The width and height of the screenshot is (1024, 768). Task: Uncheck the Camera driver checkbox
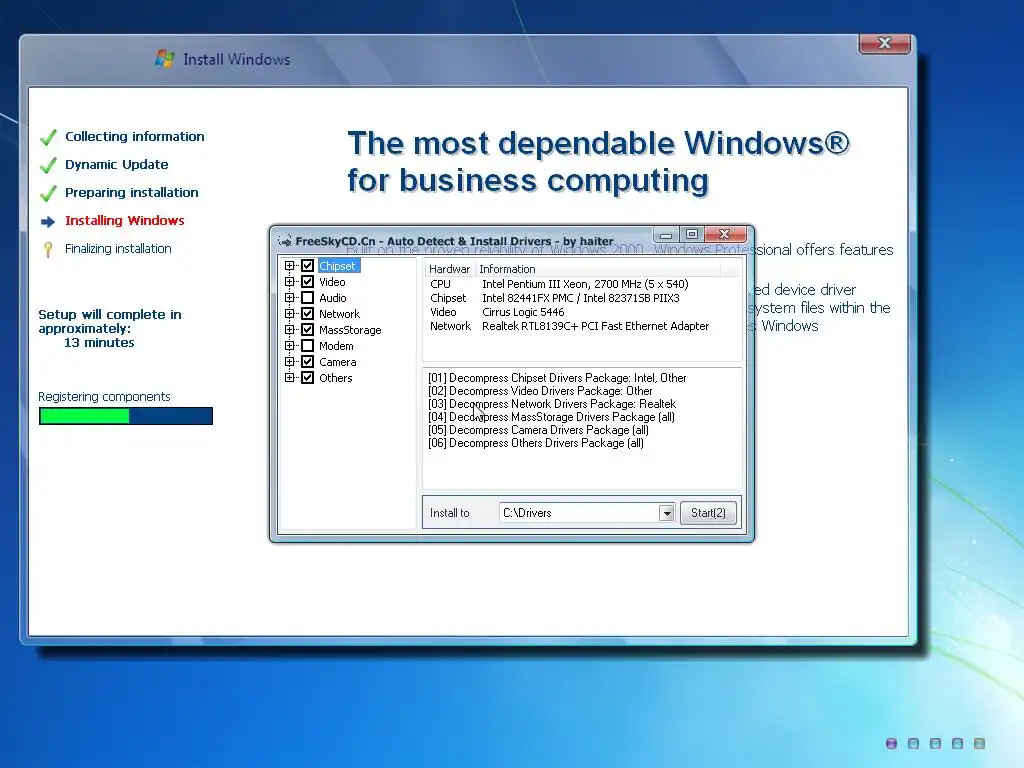(x=308, y=362)
